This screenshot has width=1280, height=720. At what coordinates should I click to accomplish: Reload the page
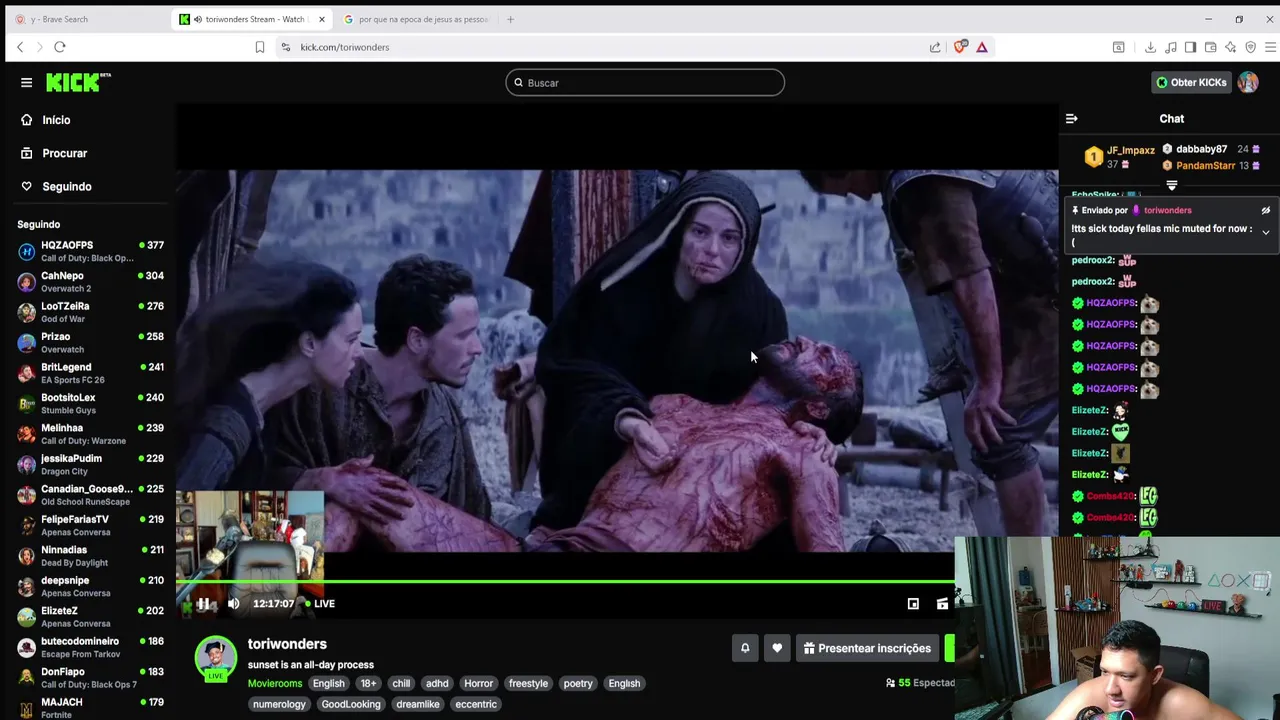click(x=60, y=47)
